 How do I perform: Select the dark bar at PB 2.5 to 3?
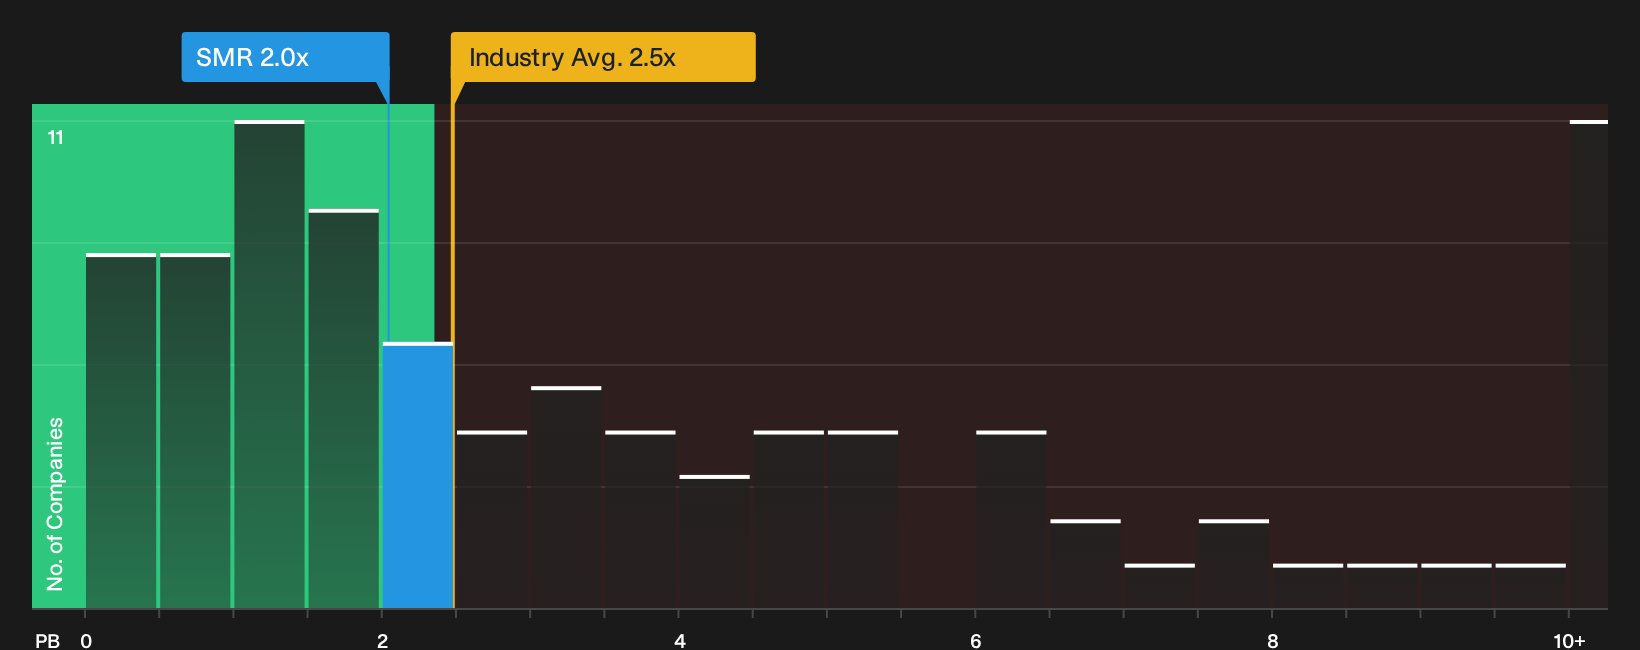pos(492,520)
